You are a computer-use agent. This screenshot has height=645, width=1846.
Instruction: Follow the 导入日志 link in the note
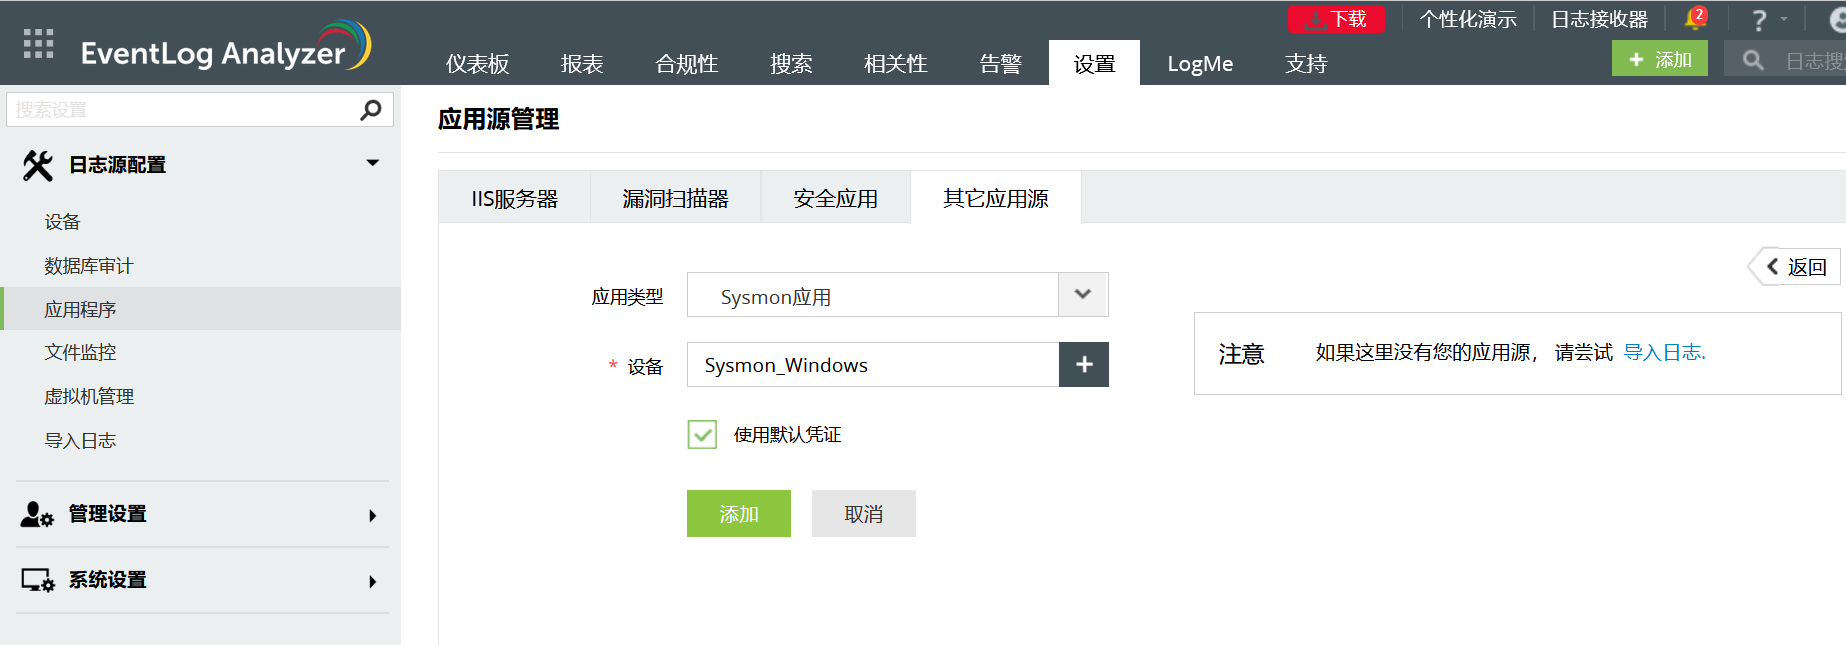1664,352
